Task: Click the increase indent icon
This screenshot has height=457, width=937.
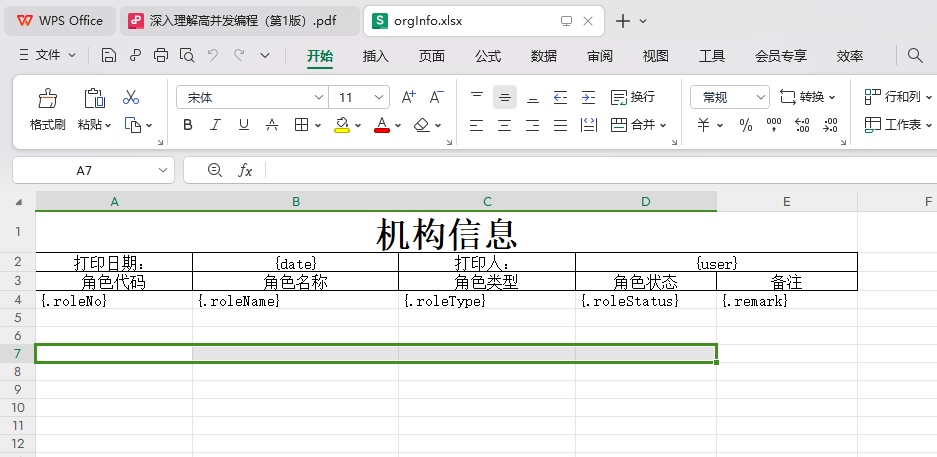Action: [588, 97]
